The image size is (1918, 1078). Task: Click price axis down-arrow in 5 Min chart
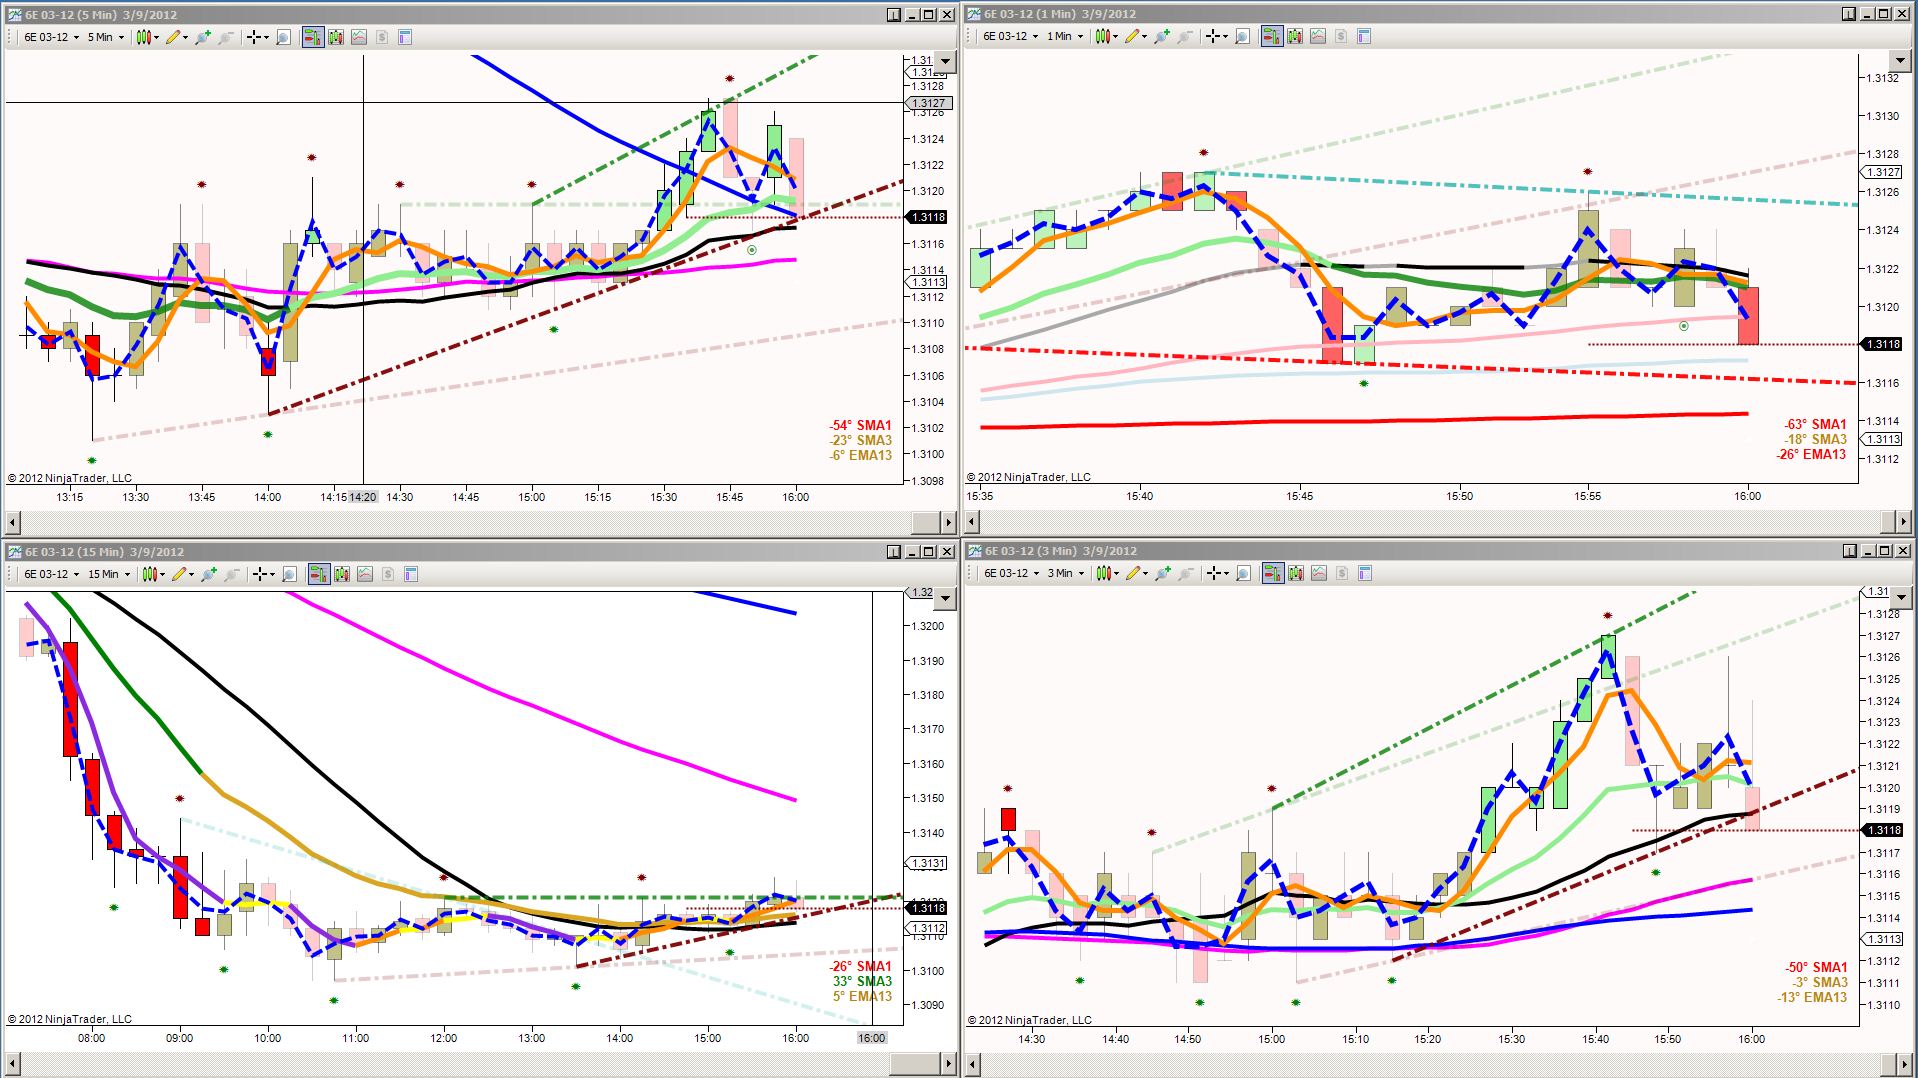945,62
